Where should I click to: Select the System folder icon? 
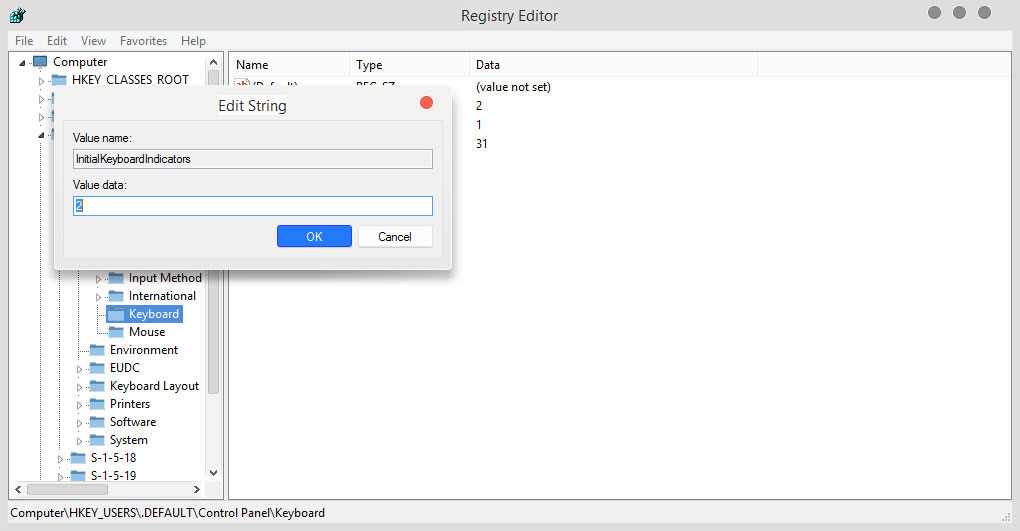(97, 441)
